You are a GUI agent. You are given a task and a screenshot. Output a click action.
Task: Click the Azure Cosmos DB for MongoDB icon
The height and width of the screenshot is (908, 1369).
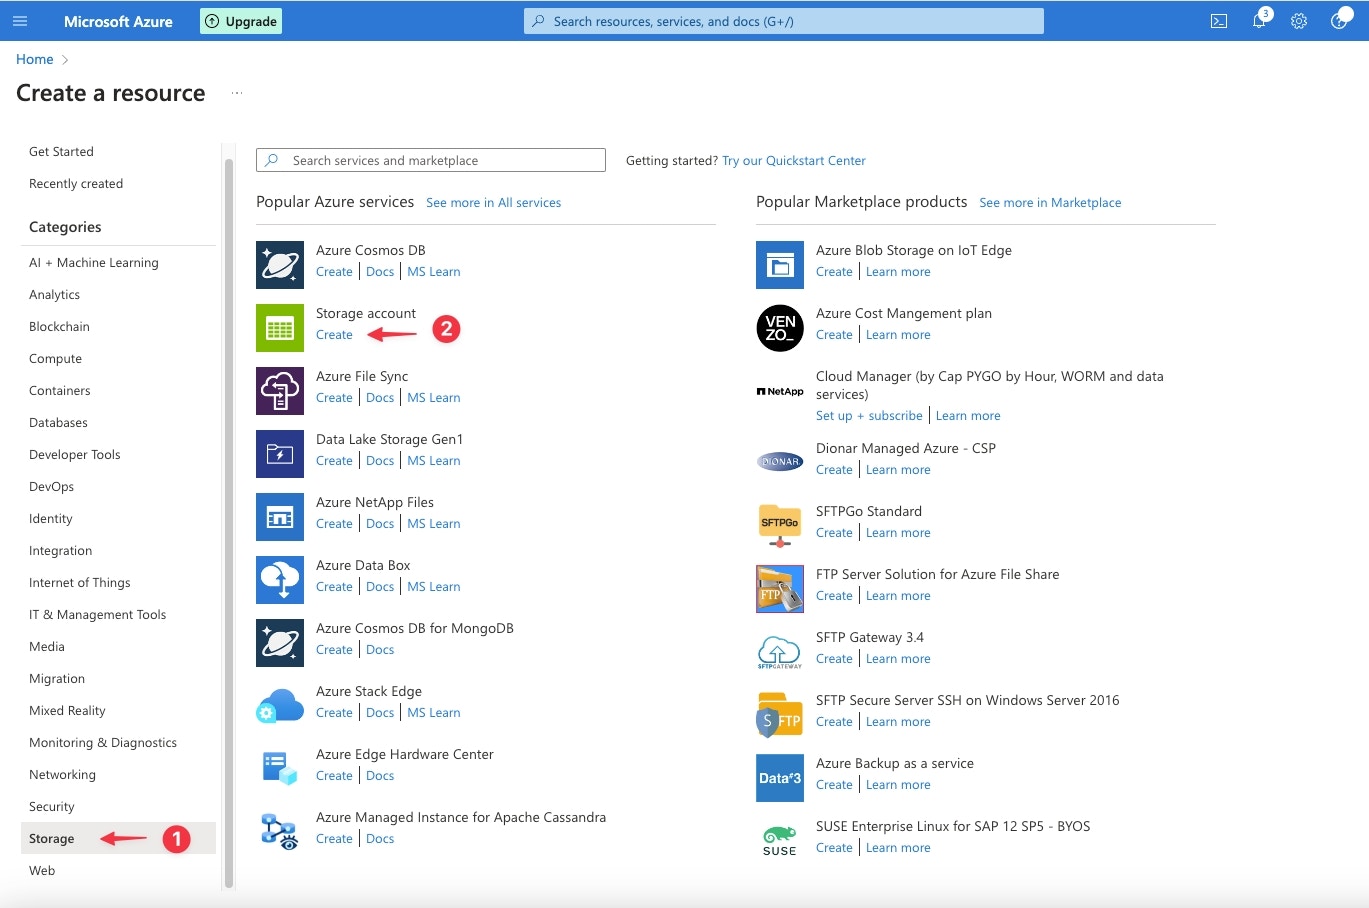[280, 643]
